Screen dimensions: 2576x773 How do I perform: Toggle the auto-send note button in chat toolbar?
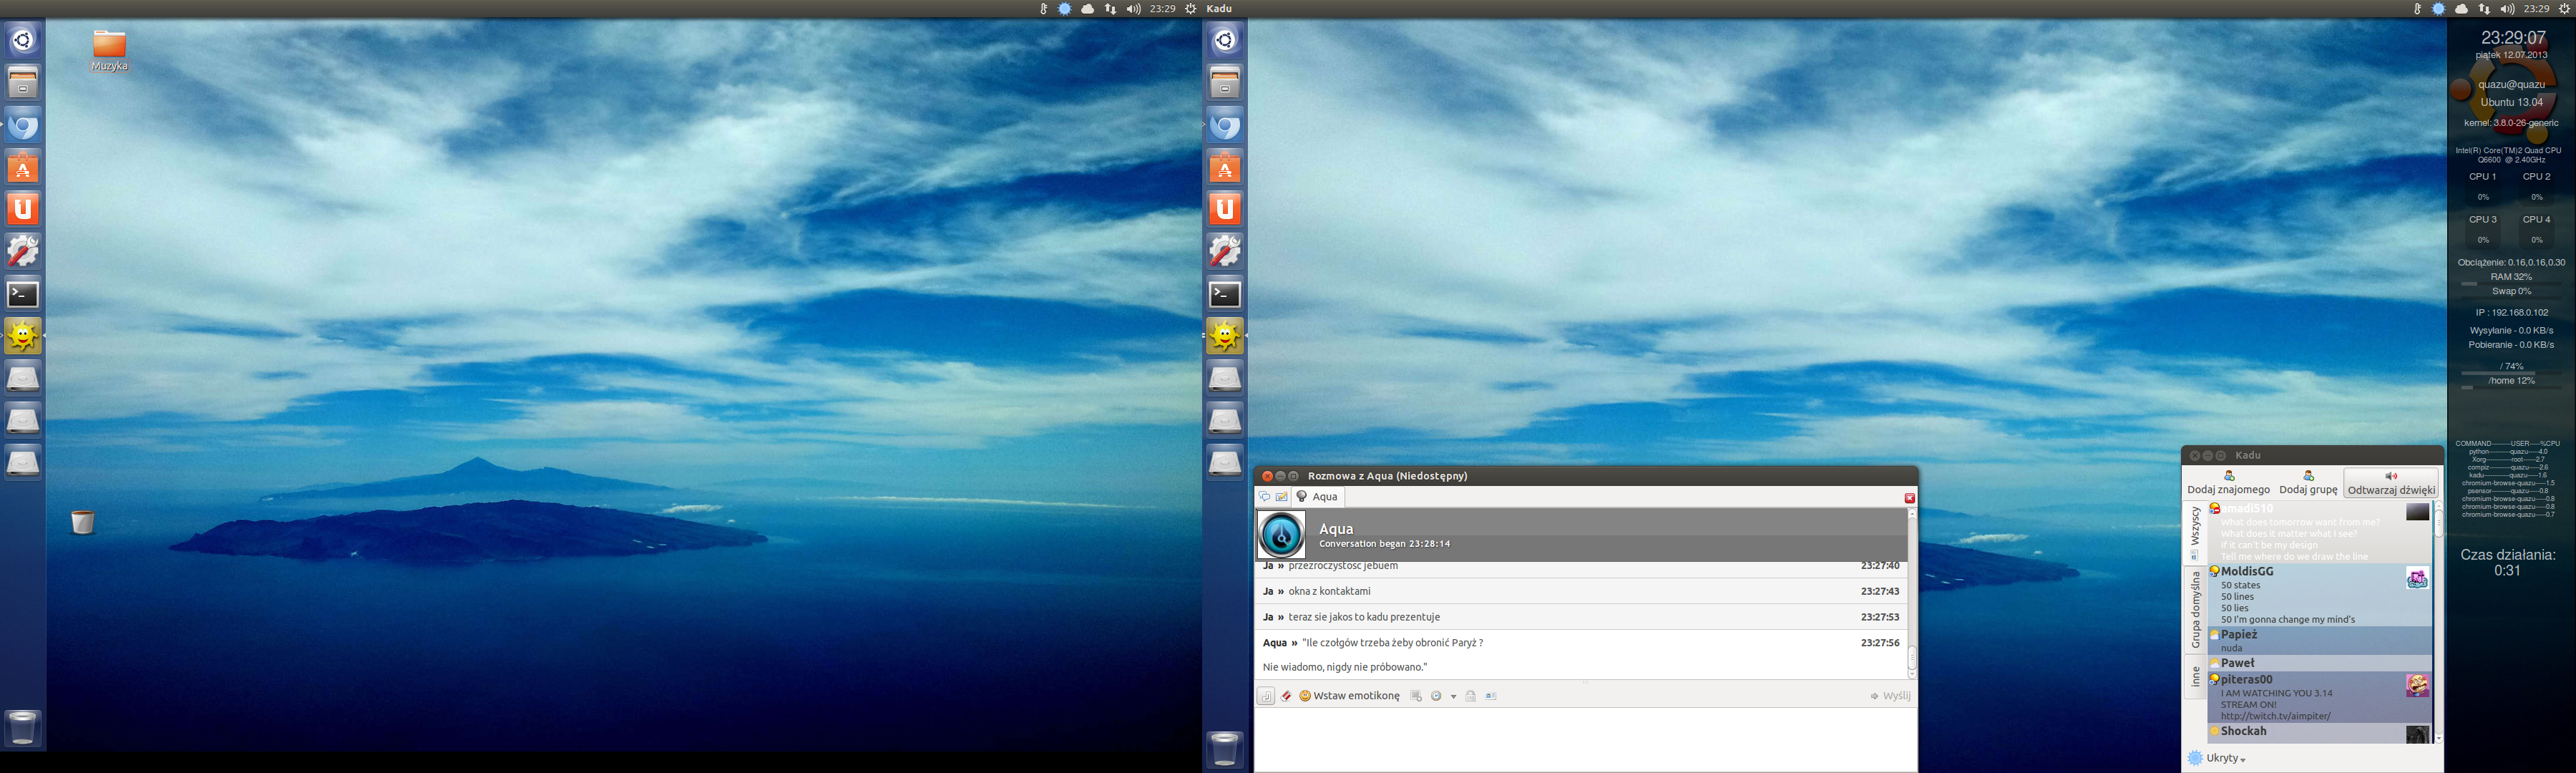[1265, 696]
